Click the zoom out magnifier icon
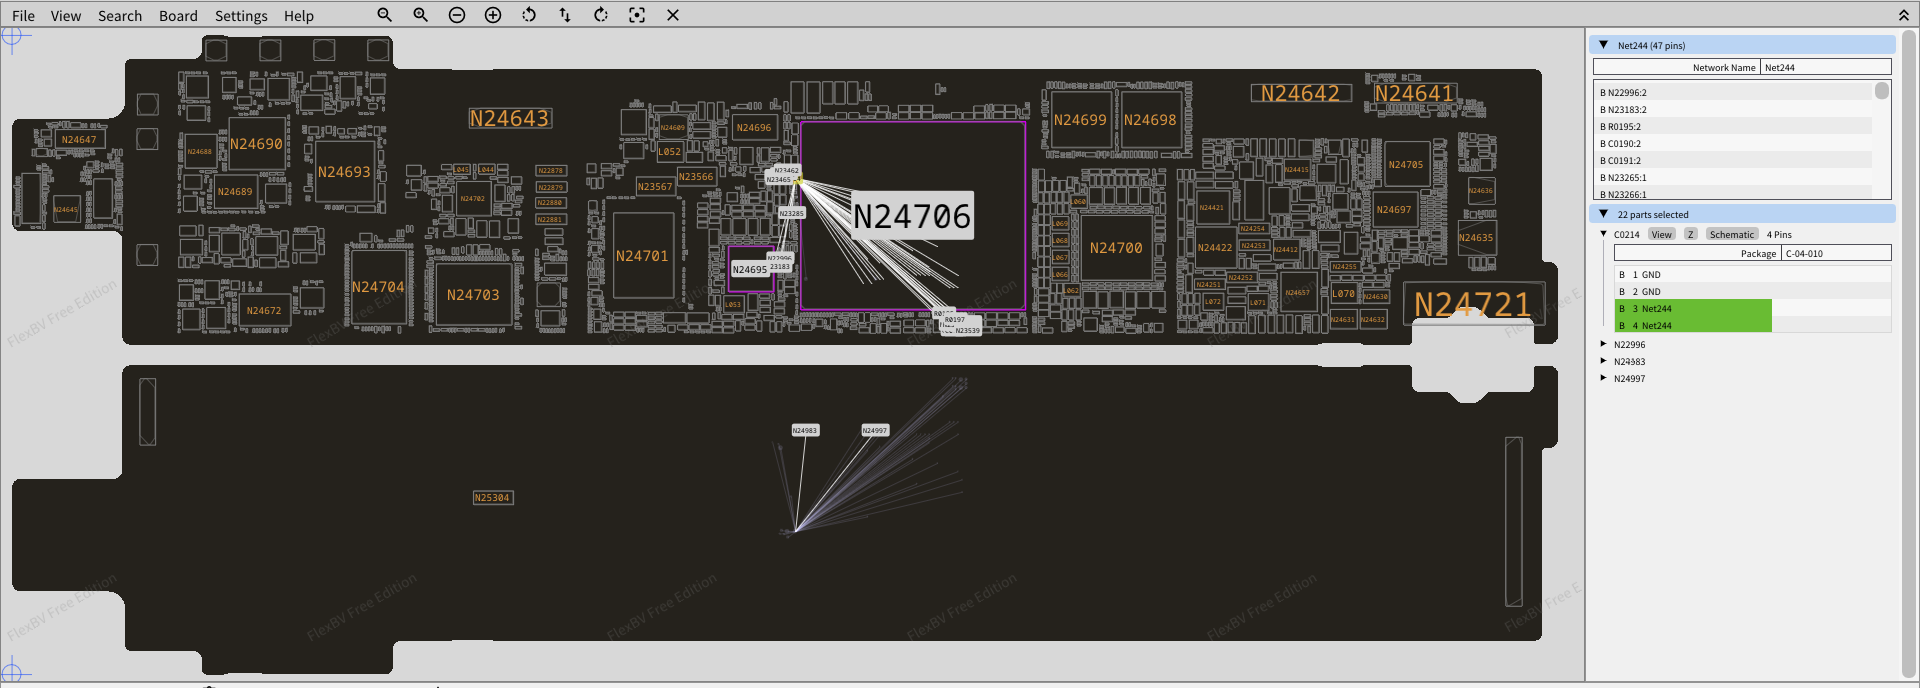This screenshot has width=1920, height=688. (384, 15)
